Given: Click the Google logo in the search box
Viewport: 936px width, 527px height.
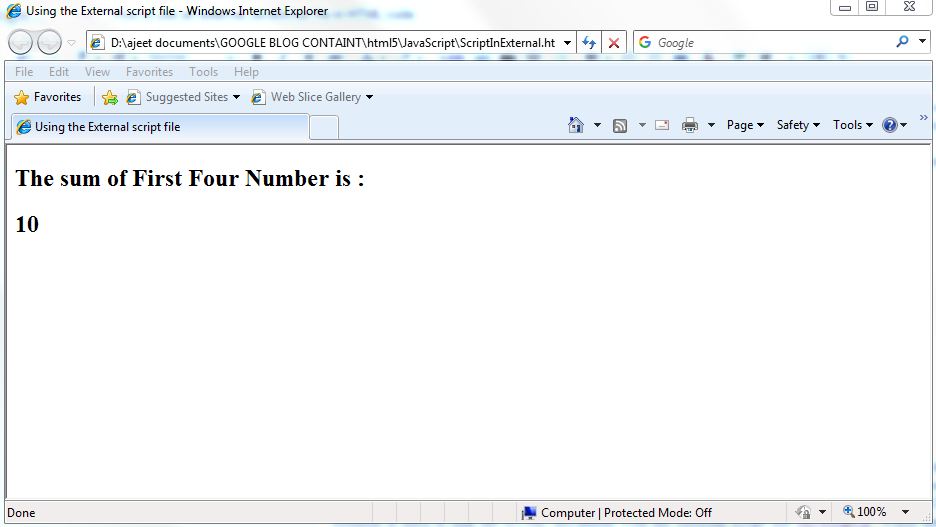Looking at the screenshot, I should (x=645, y=42).
